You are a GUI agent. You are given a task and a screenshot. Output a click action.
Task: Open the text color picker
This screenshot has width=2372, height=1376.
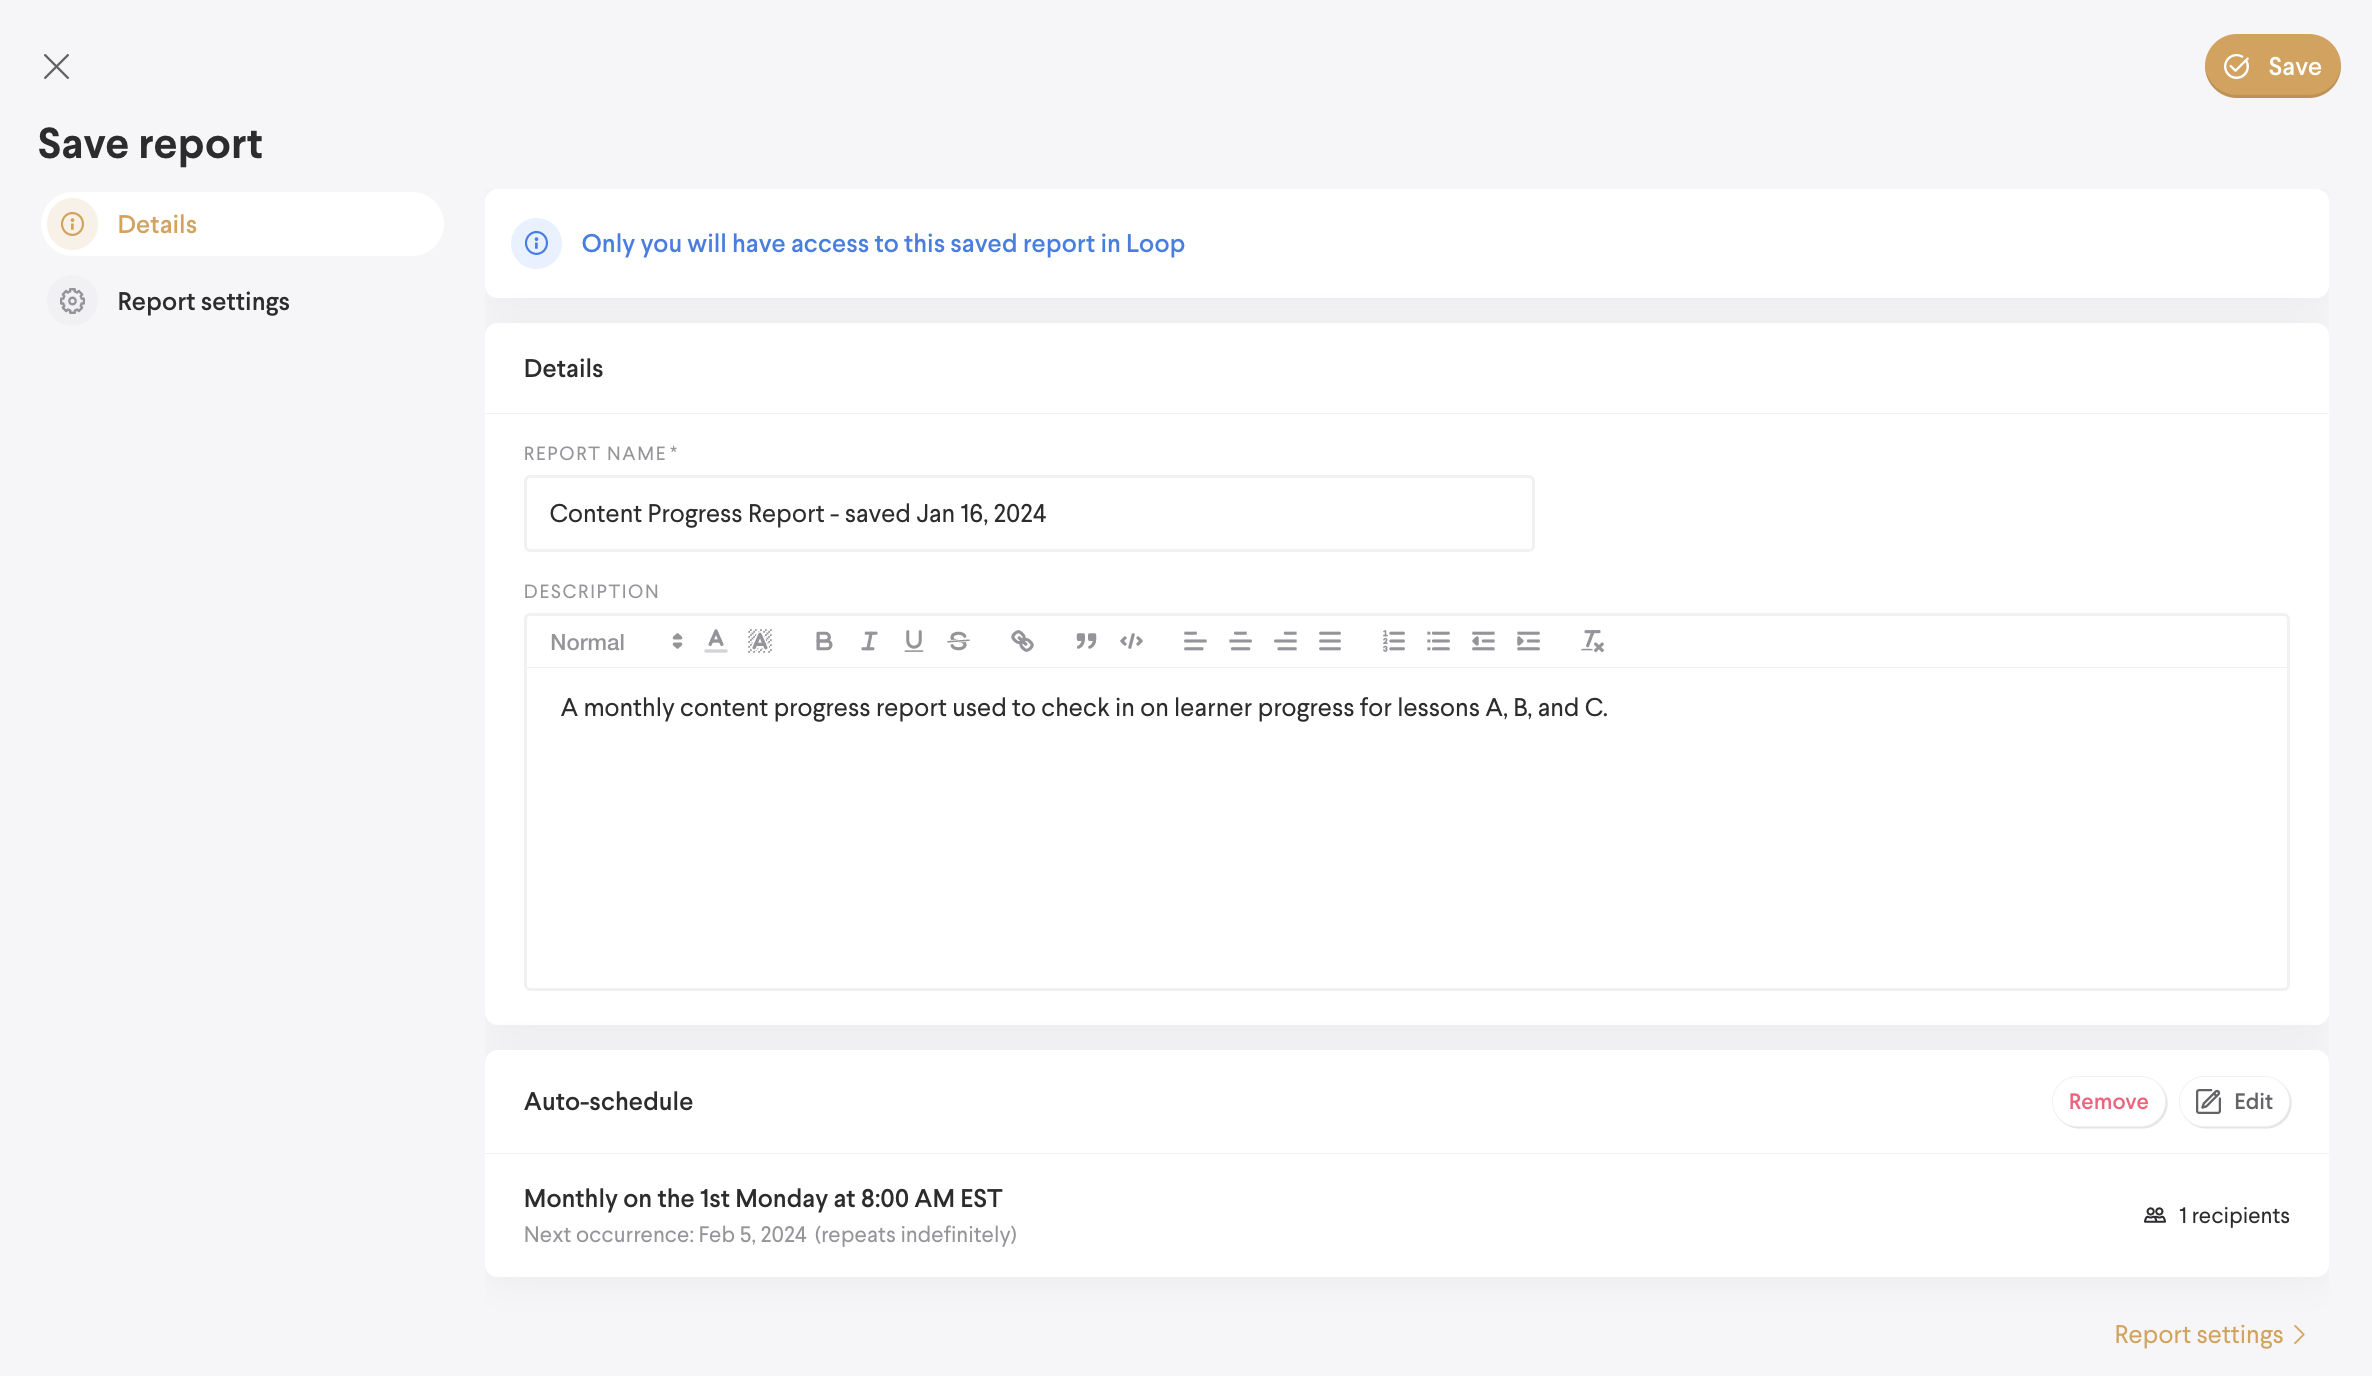click(x=716, y=641)
